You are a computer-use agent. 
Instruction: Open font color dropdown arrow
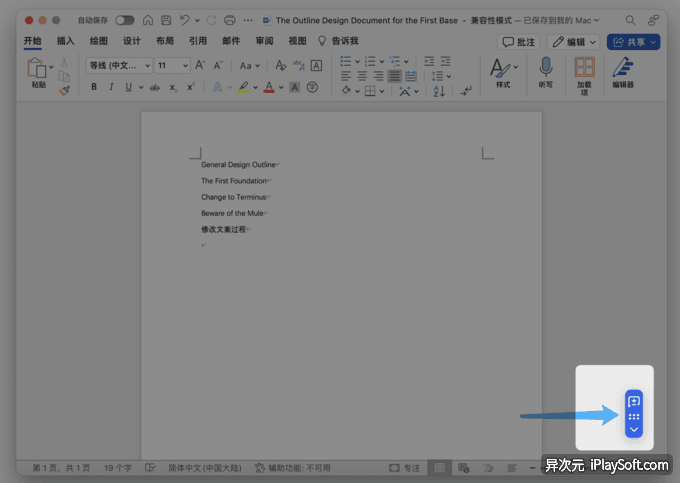point(281,88)
